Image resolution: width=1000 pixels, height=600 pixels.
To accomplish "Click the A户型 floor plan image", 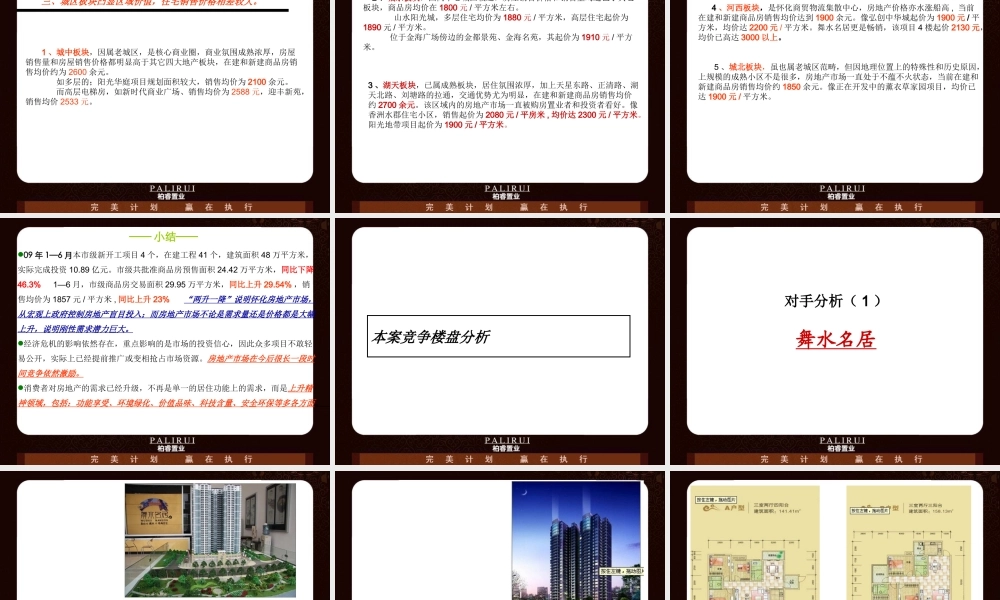I will tap(755, 543).
